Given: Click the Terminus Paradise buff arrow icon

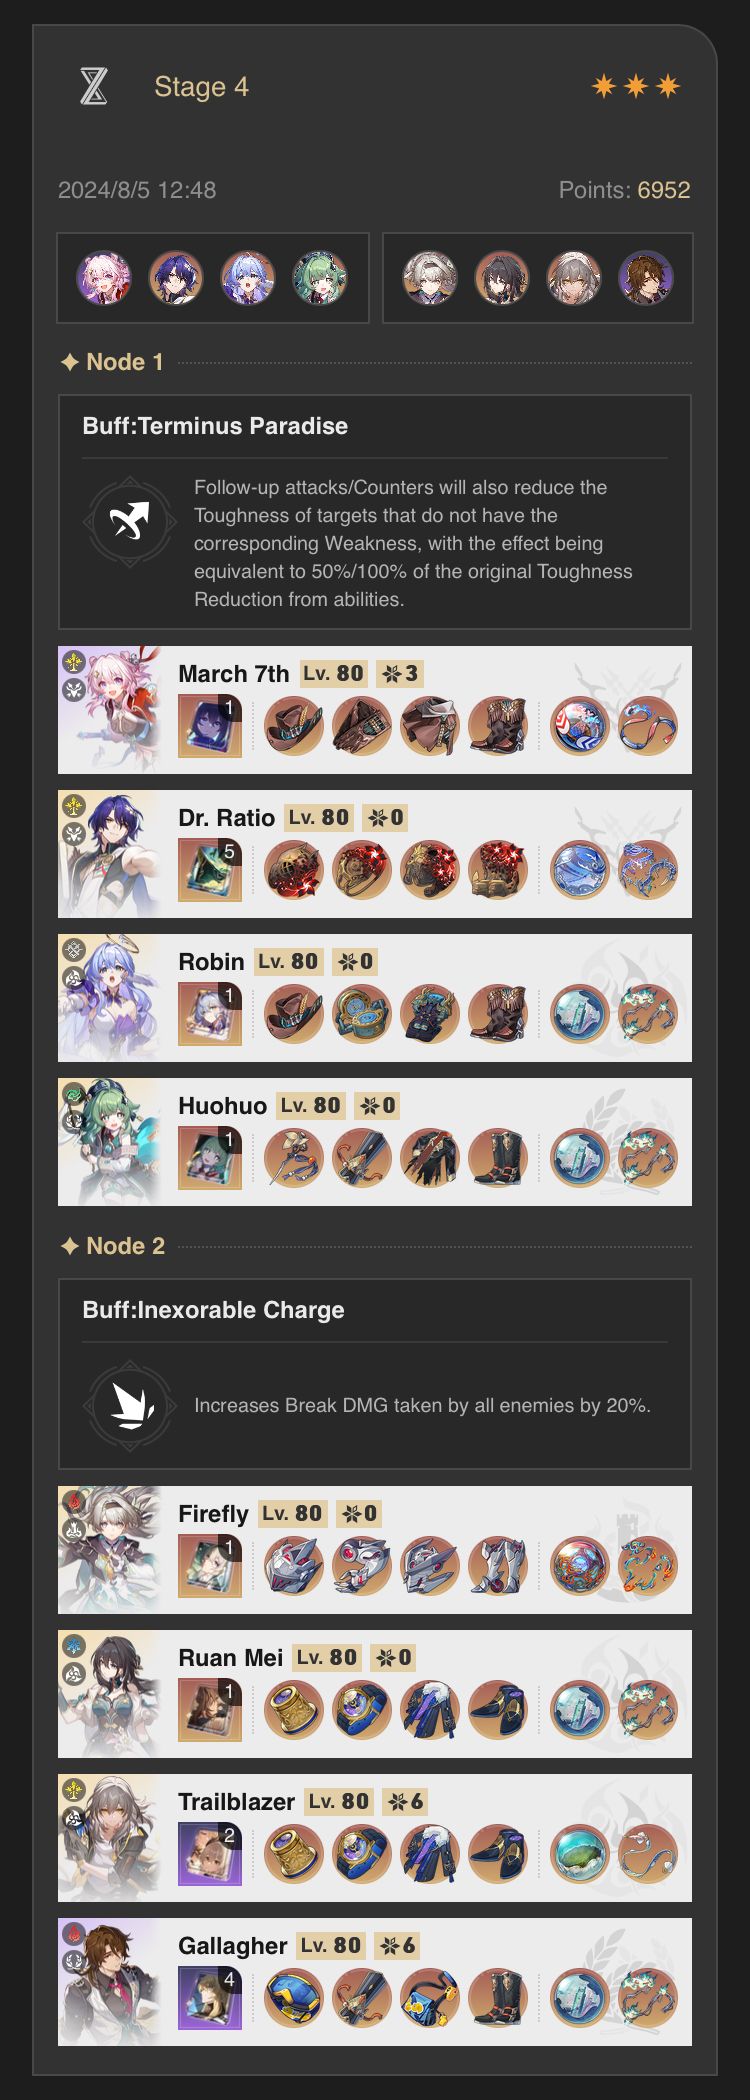Looking at the screenshot, I should (130, 522).
